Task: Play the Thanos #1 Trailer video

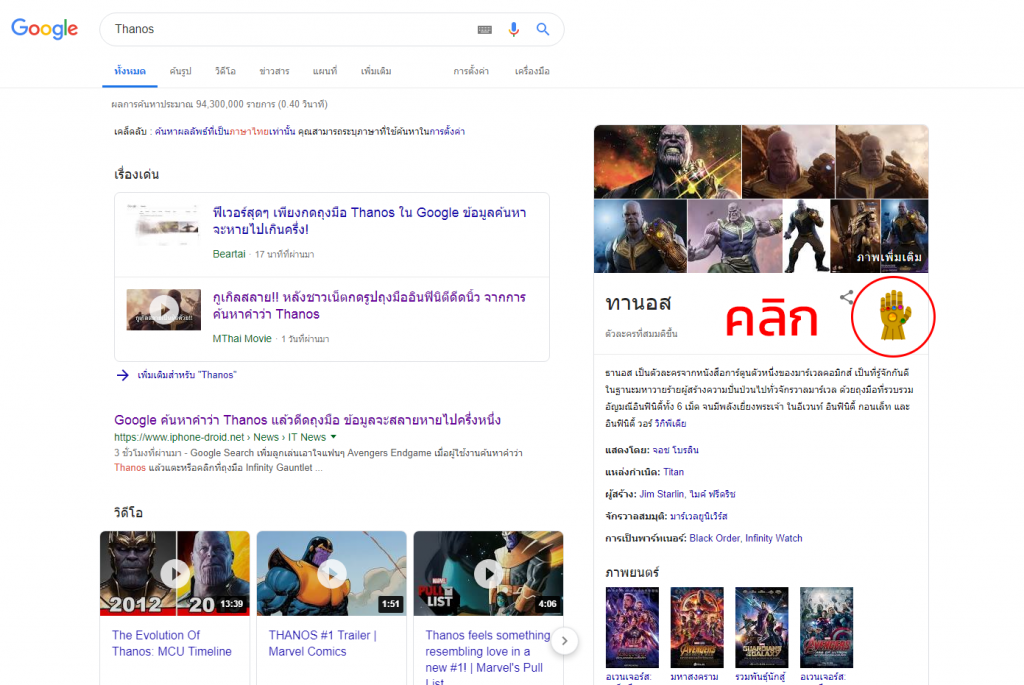Action: (x=331, y=573)
